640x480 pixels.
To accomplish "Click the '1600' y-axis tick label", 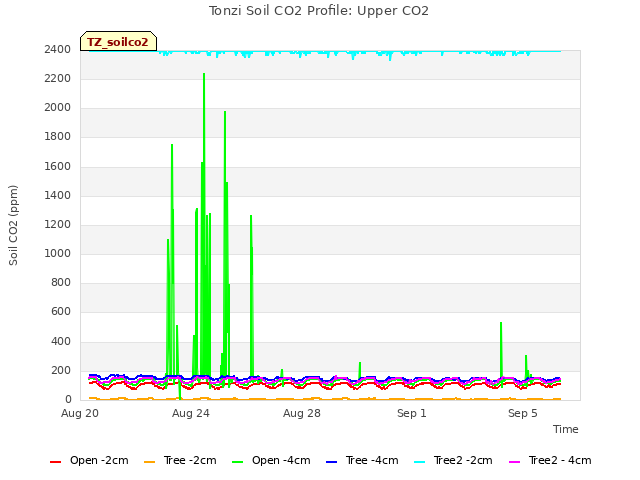I will pyautogui.click(x=58, y=167).
